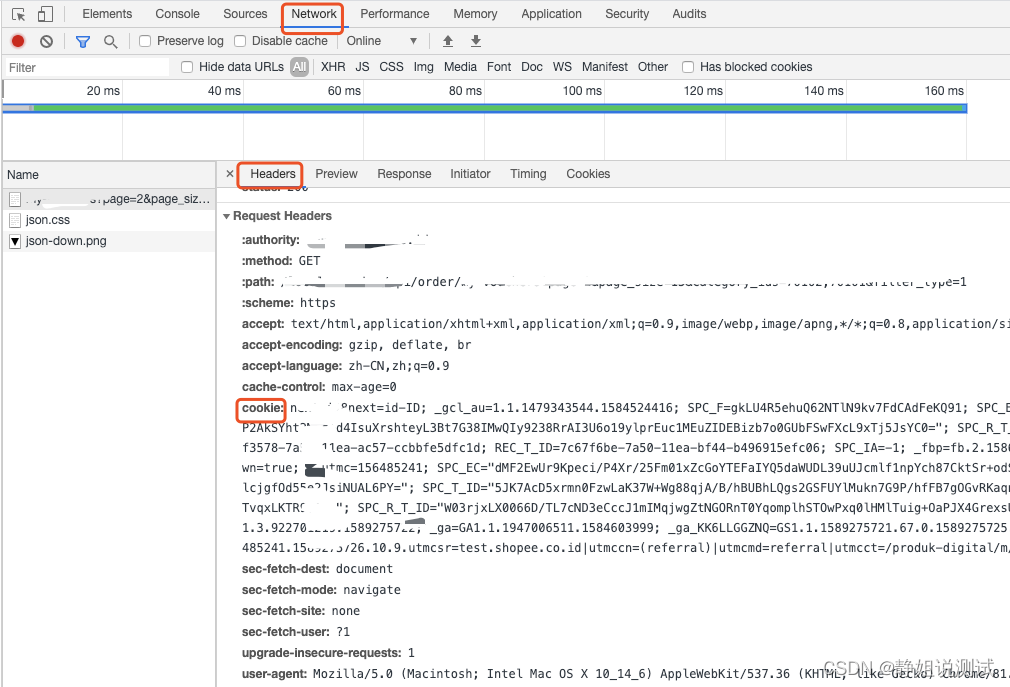The image size is (1010, 687).
Task: Filter requests by Manifest type
Action: 605,67
